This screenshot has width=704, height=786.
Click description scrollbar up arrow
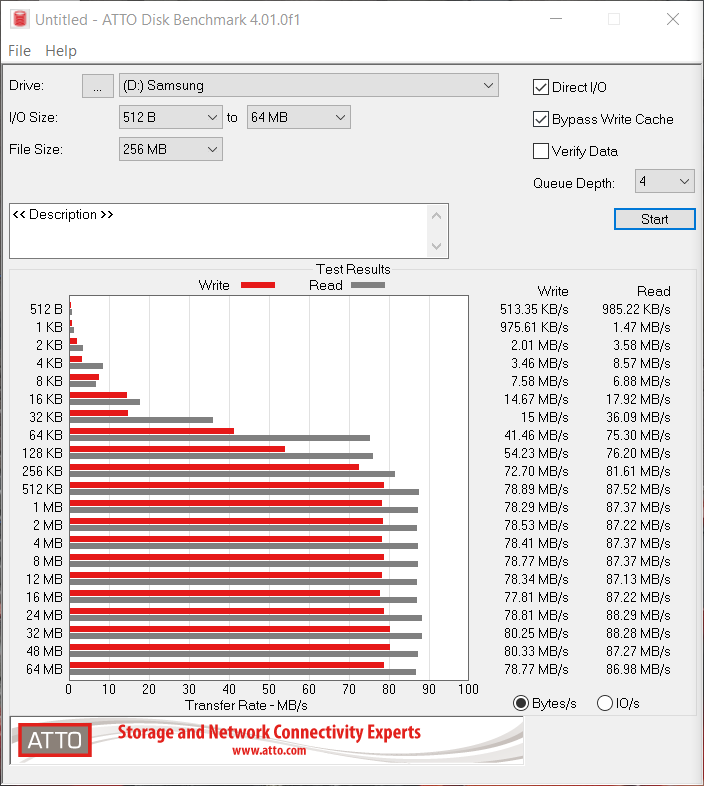tap(437, 216)
